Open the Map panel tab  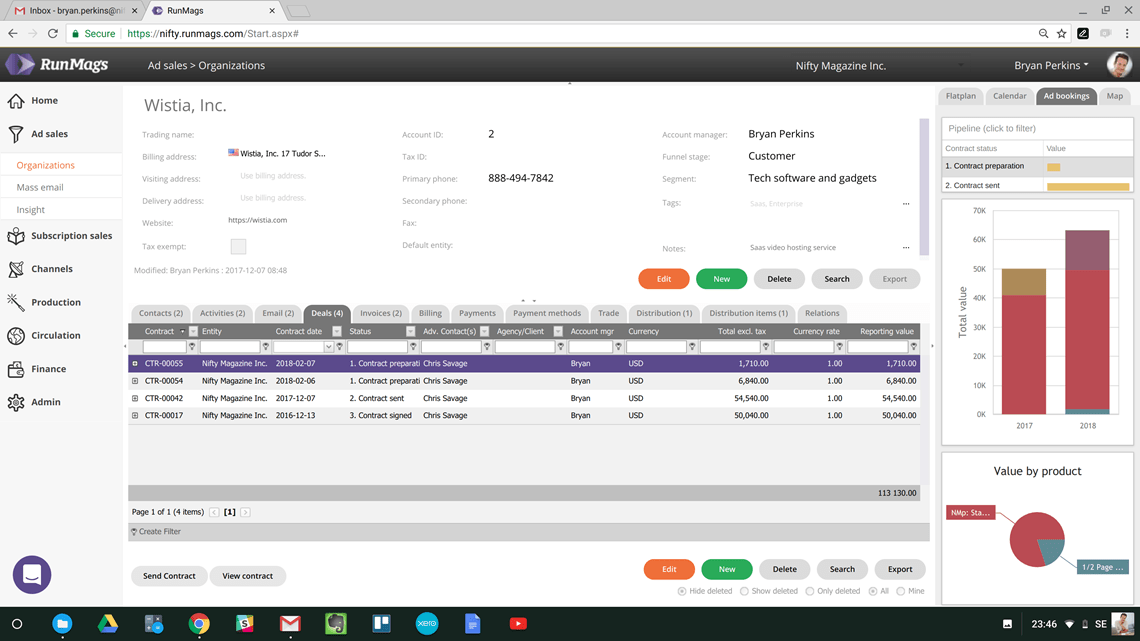click(x=1115, y=96)
